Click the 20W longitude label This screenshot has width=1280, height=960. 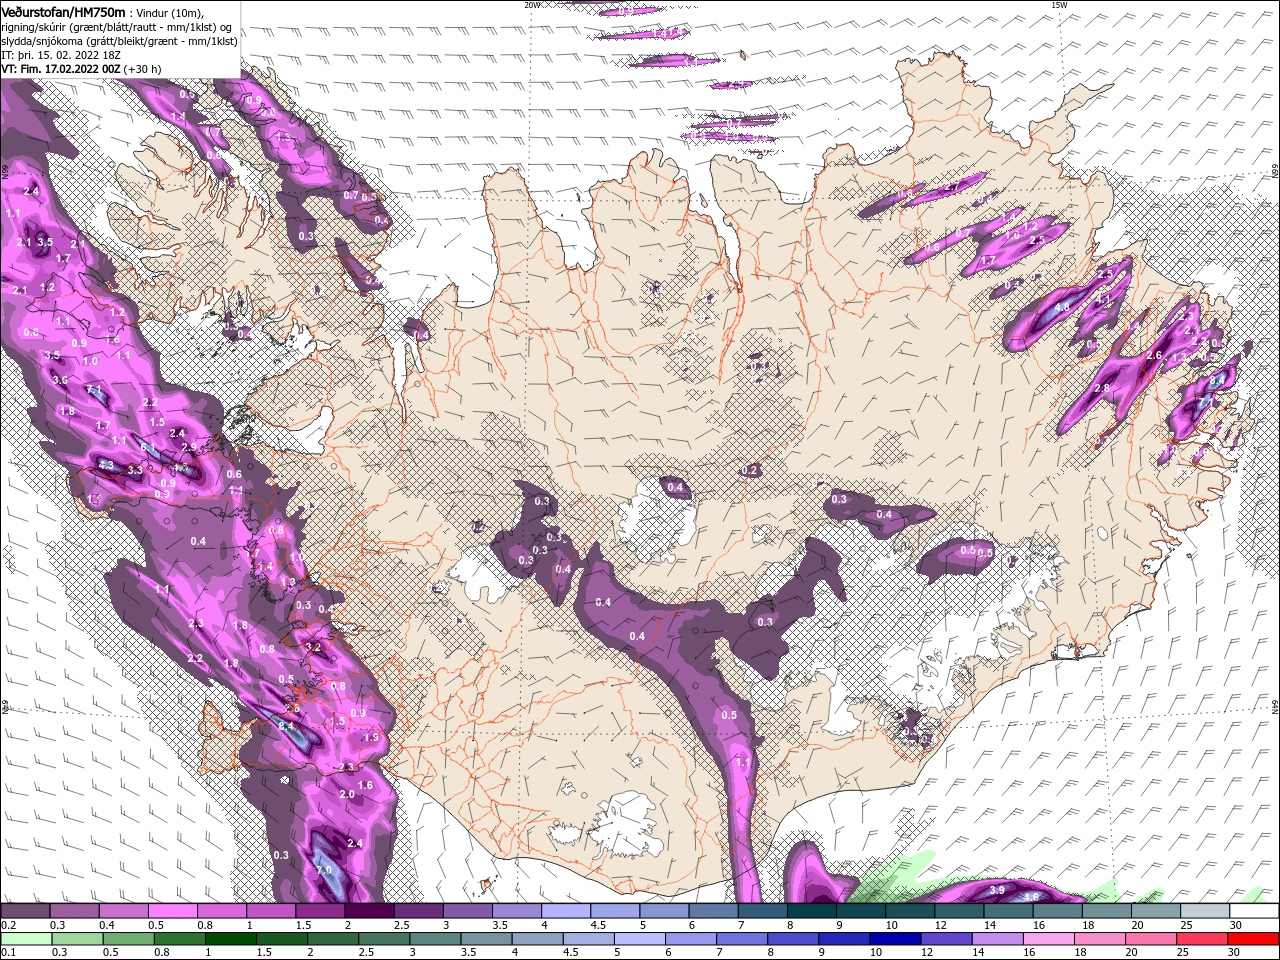pyautogui.click(x=532, y=5)
